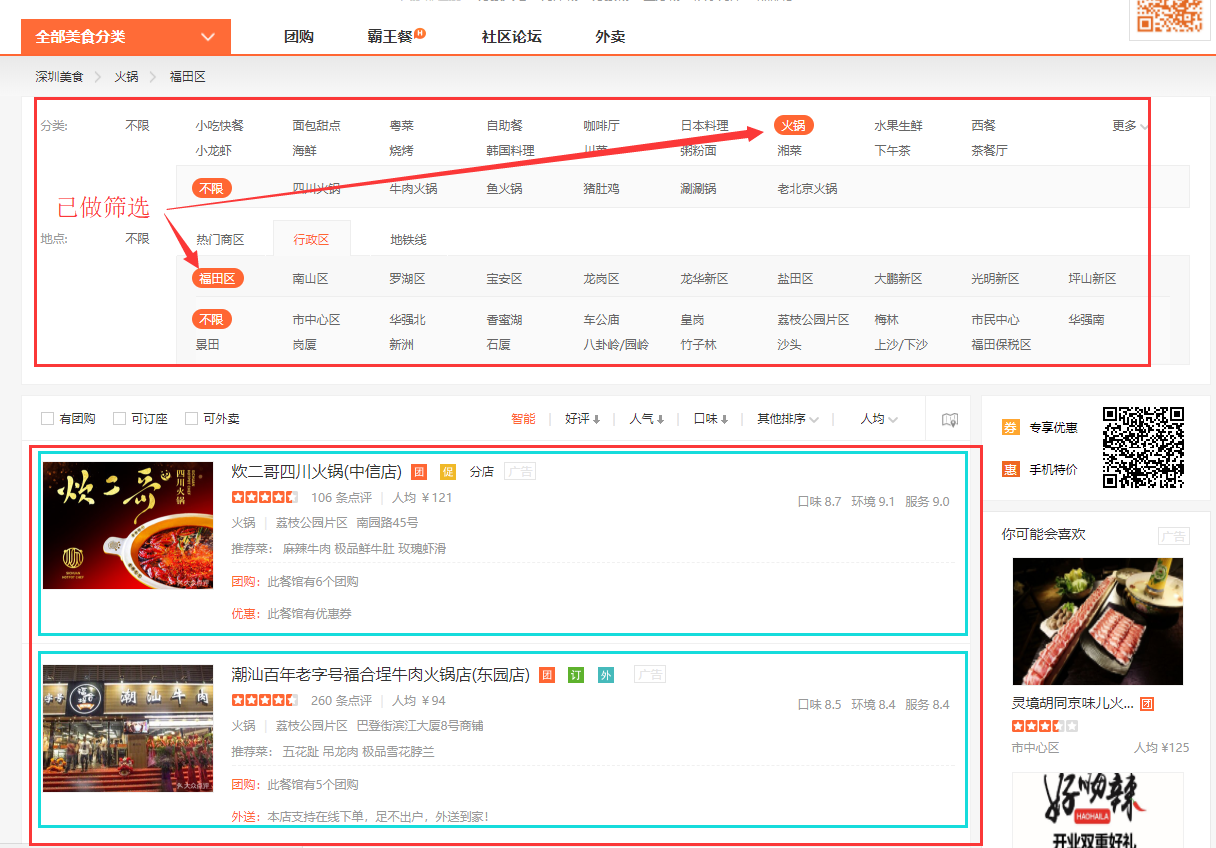1216x848 pixels.
Task: Choose the 自助餐 category
Action: click(x=504, y=126)
